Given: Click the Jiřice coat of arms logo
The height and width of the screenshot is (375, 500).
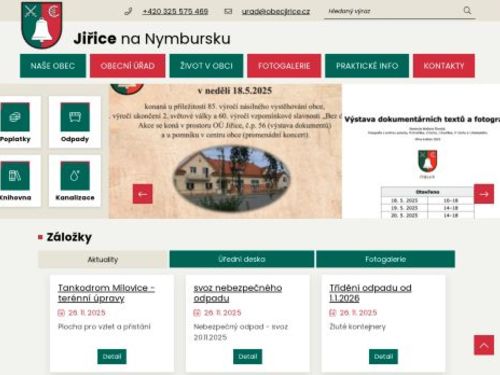Looking at the screenshot, I should [x=41, y=25].
